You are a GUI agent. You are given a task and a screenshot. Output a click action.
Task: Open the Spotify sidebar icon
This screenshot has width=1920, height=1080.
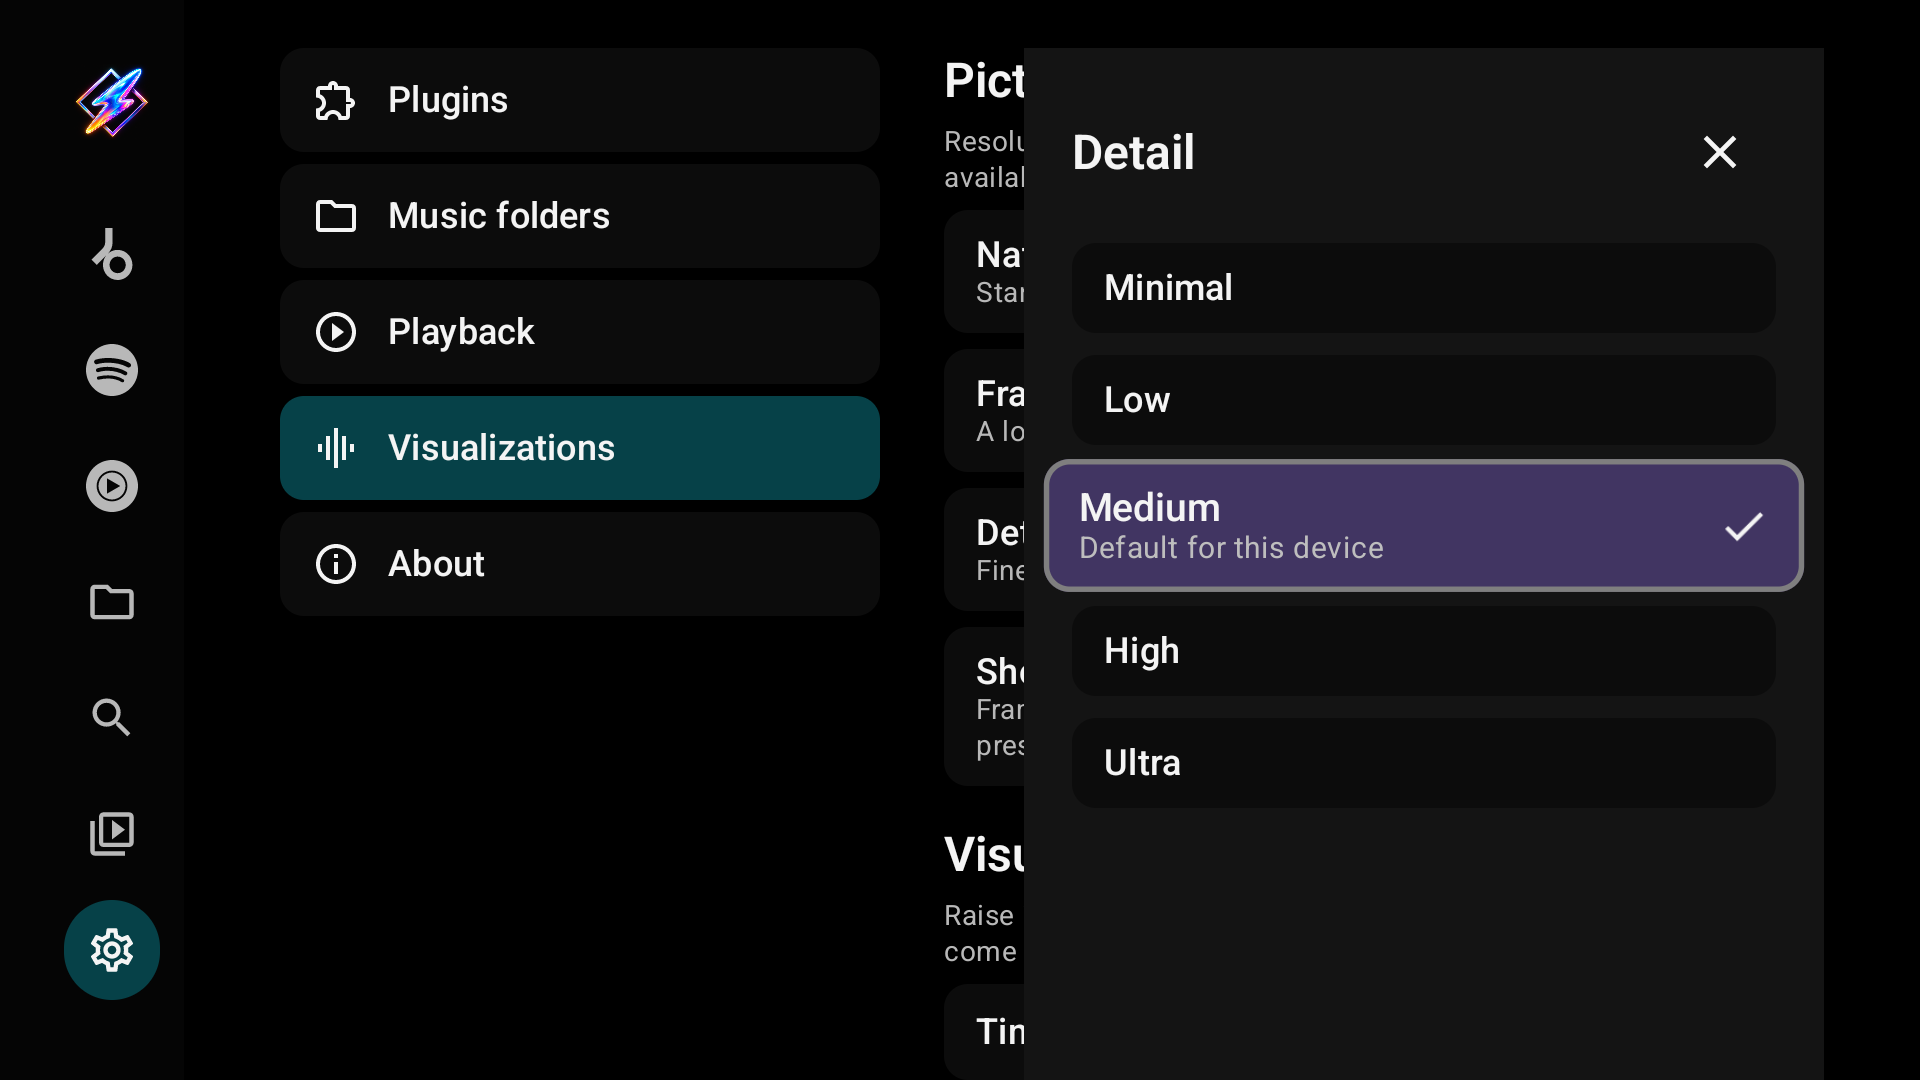[112, 370]
